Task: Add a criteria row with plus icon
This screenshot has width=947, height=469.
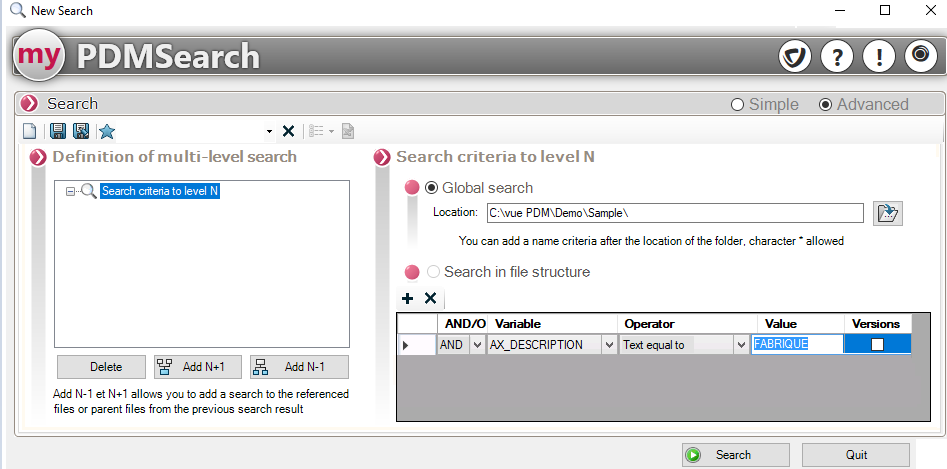Action: (407, 298)
